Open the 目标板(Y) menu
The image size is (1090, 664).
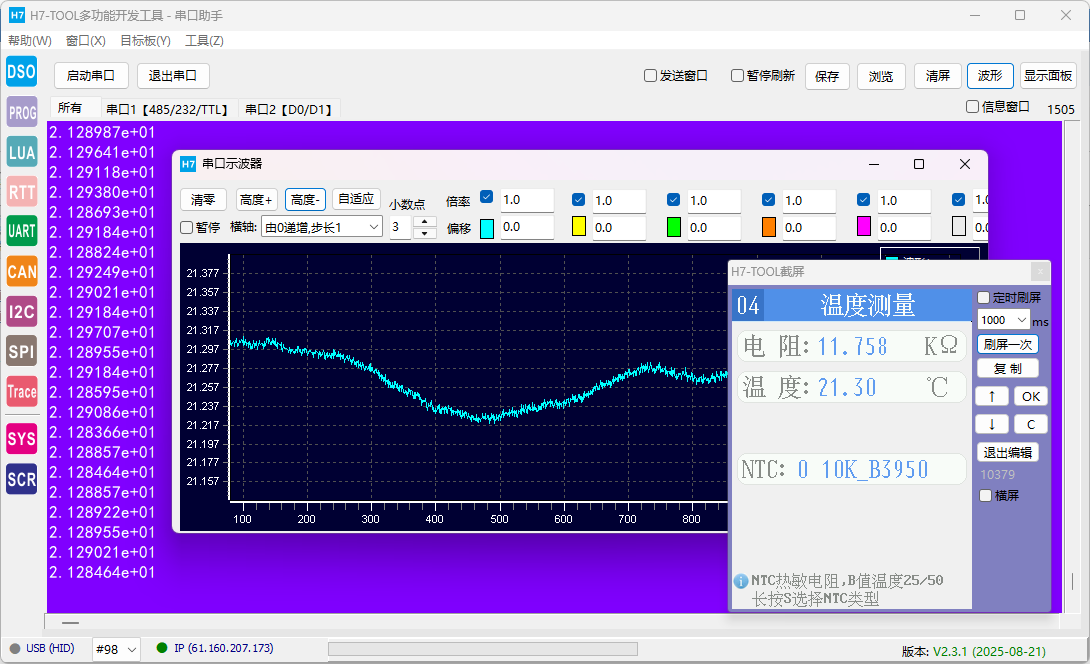tap(145, 41)
